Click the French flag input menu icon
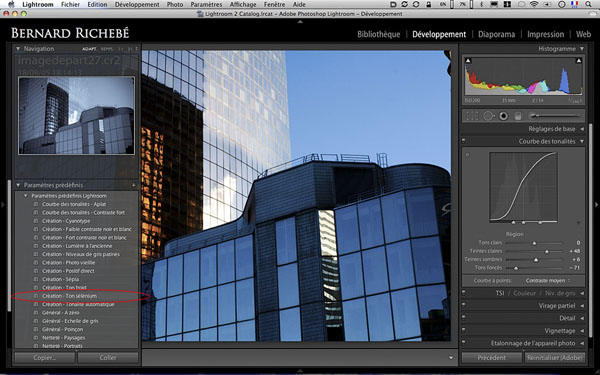This screenshot has height=375, width=600. click(x=574, y=5)
